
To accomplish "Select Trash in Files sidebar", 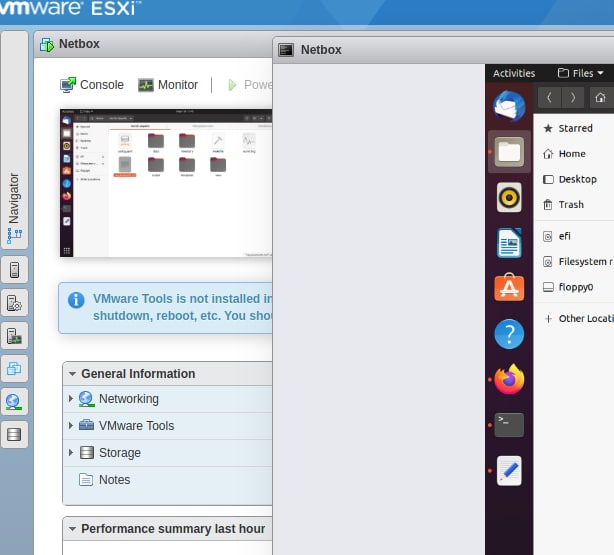I will (574, 204).
